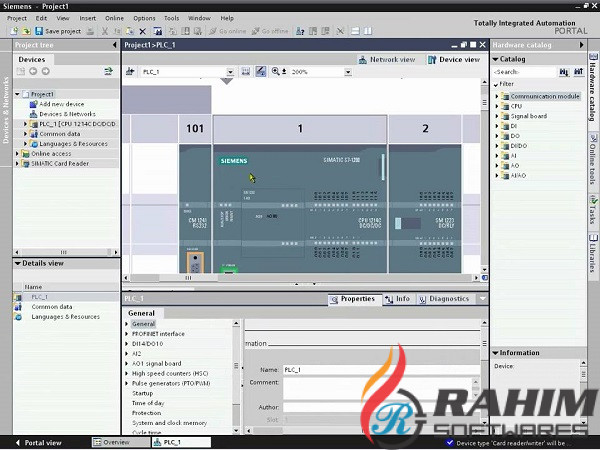The height and width of the screenshot is (450, 600).
Task: Click the Name field containing PLC_1
Action: (x=381, y=370)
